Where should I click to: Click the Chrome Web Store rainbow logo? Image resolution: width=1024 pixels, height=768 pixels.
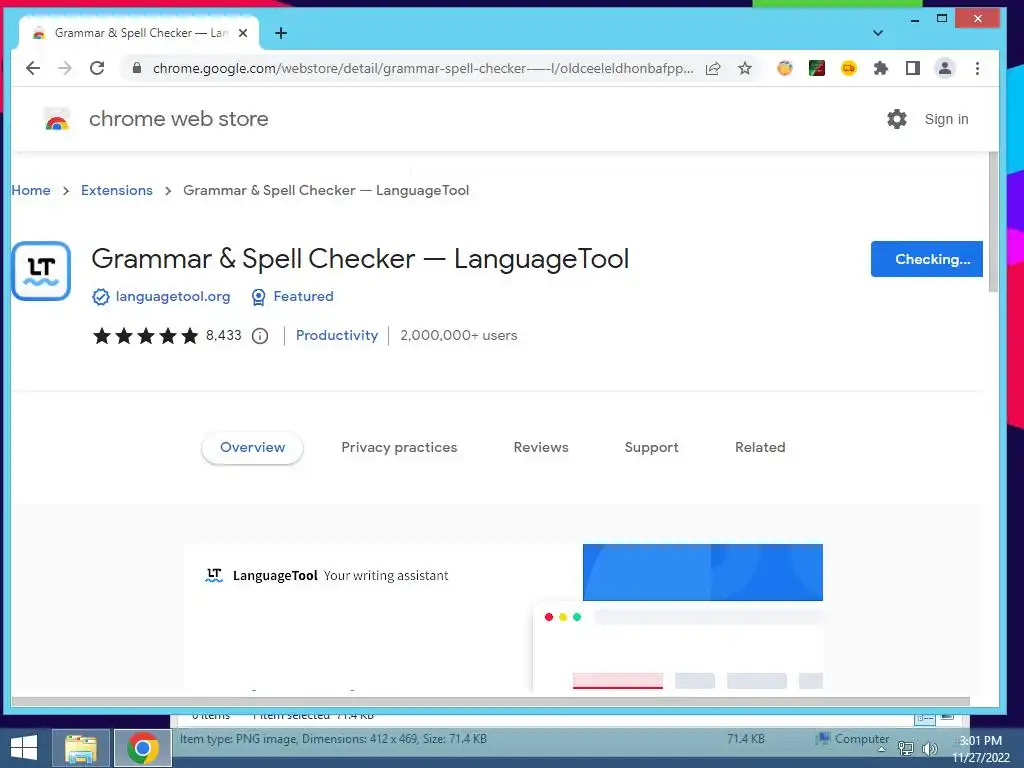pos(57,120)
